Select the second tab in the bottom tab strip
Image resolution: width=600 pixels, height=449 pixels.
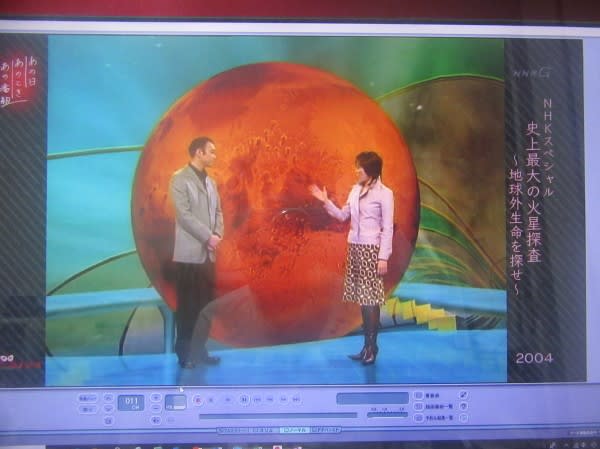coord(264,430)
